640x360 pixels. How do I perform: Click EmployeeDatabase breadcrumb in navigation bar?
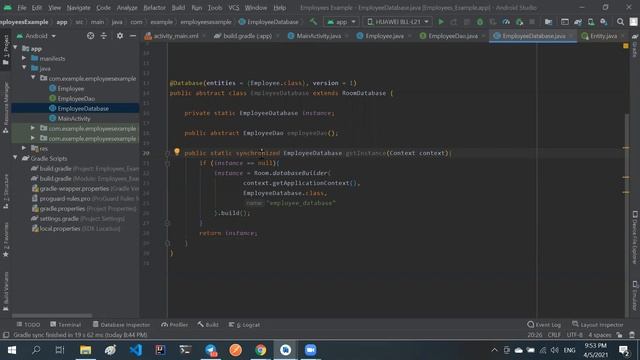point(269,22)
